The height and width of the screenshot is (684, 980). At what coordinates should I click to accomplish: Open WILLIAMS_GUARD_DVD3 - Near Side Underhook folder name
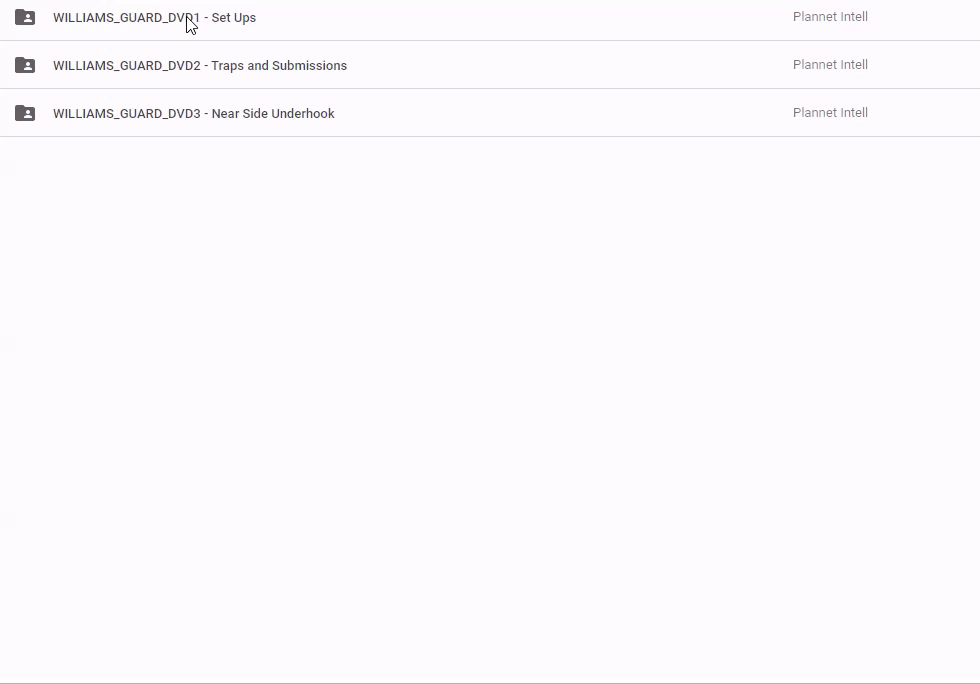pyautogui.click(x=193, y=114)
